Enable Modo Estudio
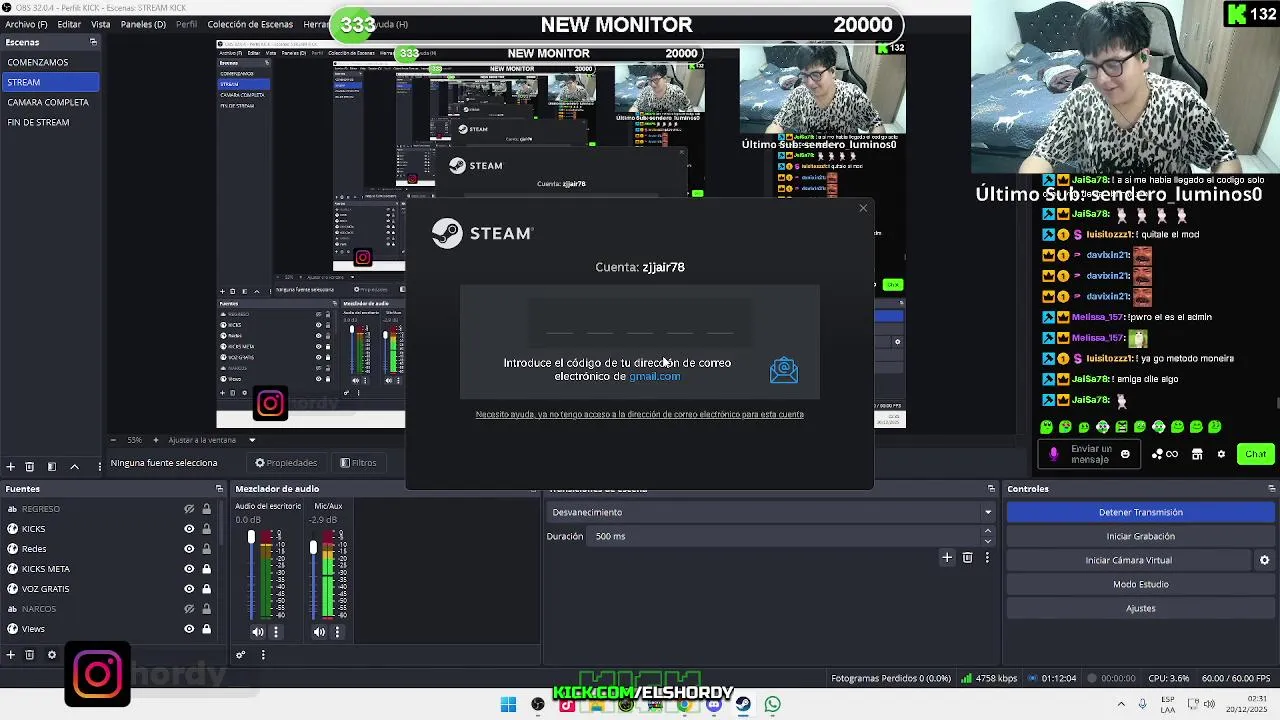Screen dimensions: 1280x720 pyautogui.click(x=1140, y=584)
